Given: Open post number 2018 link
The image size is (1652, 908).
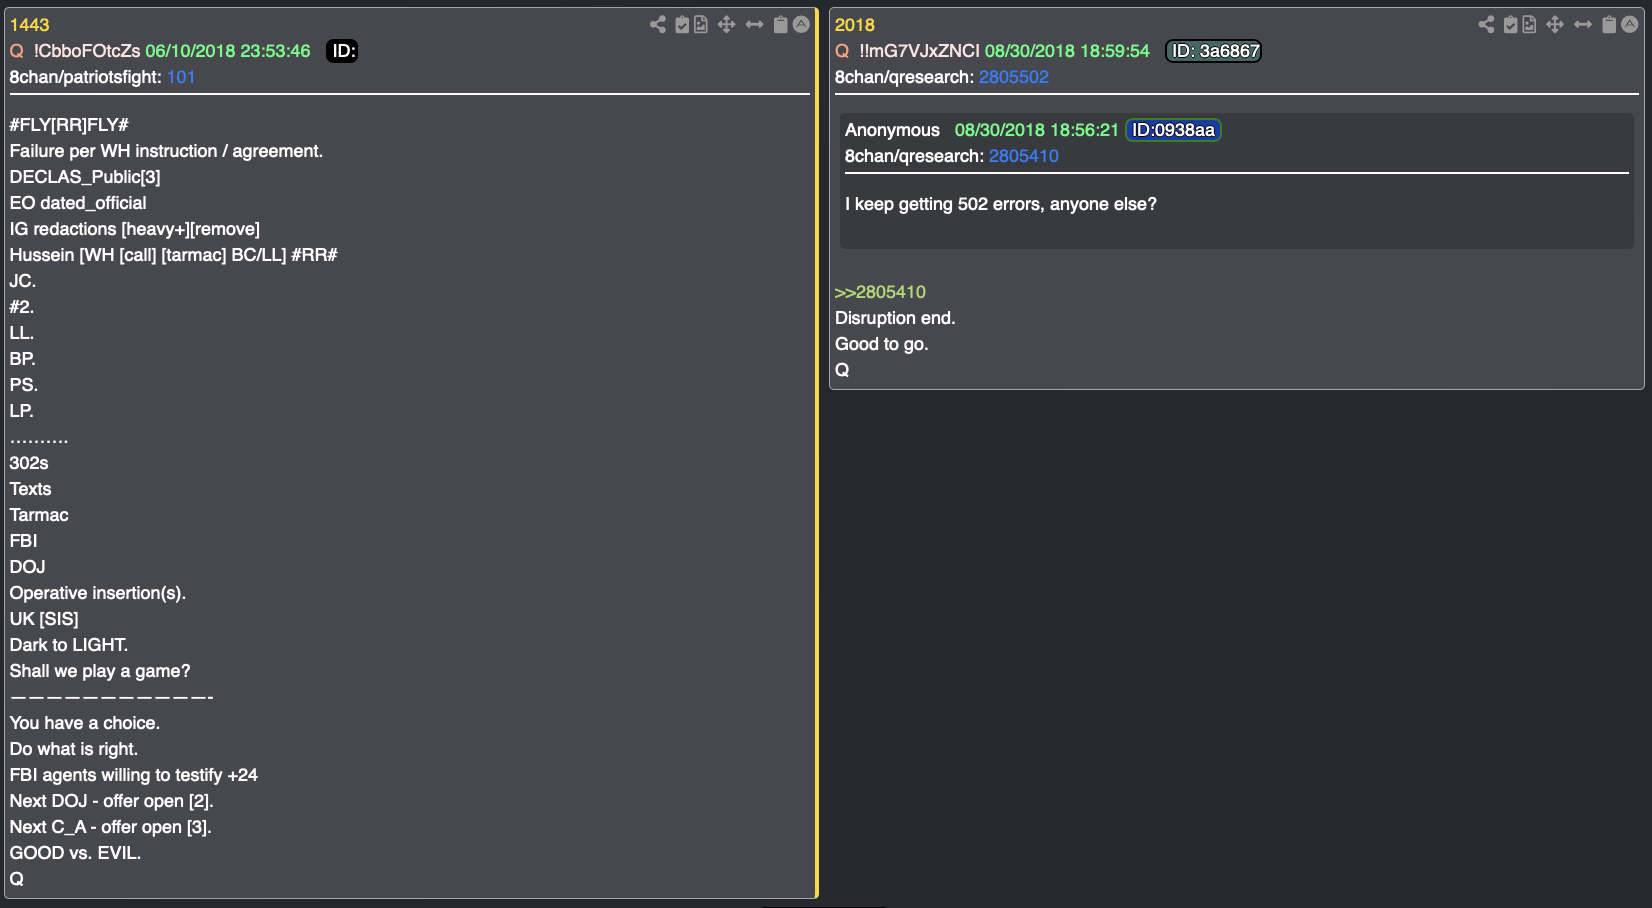Looking at the screenshot, I should [x=855, y=25].
